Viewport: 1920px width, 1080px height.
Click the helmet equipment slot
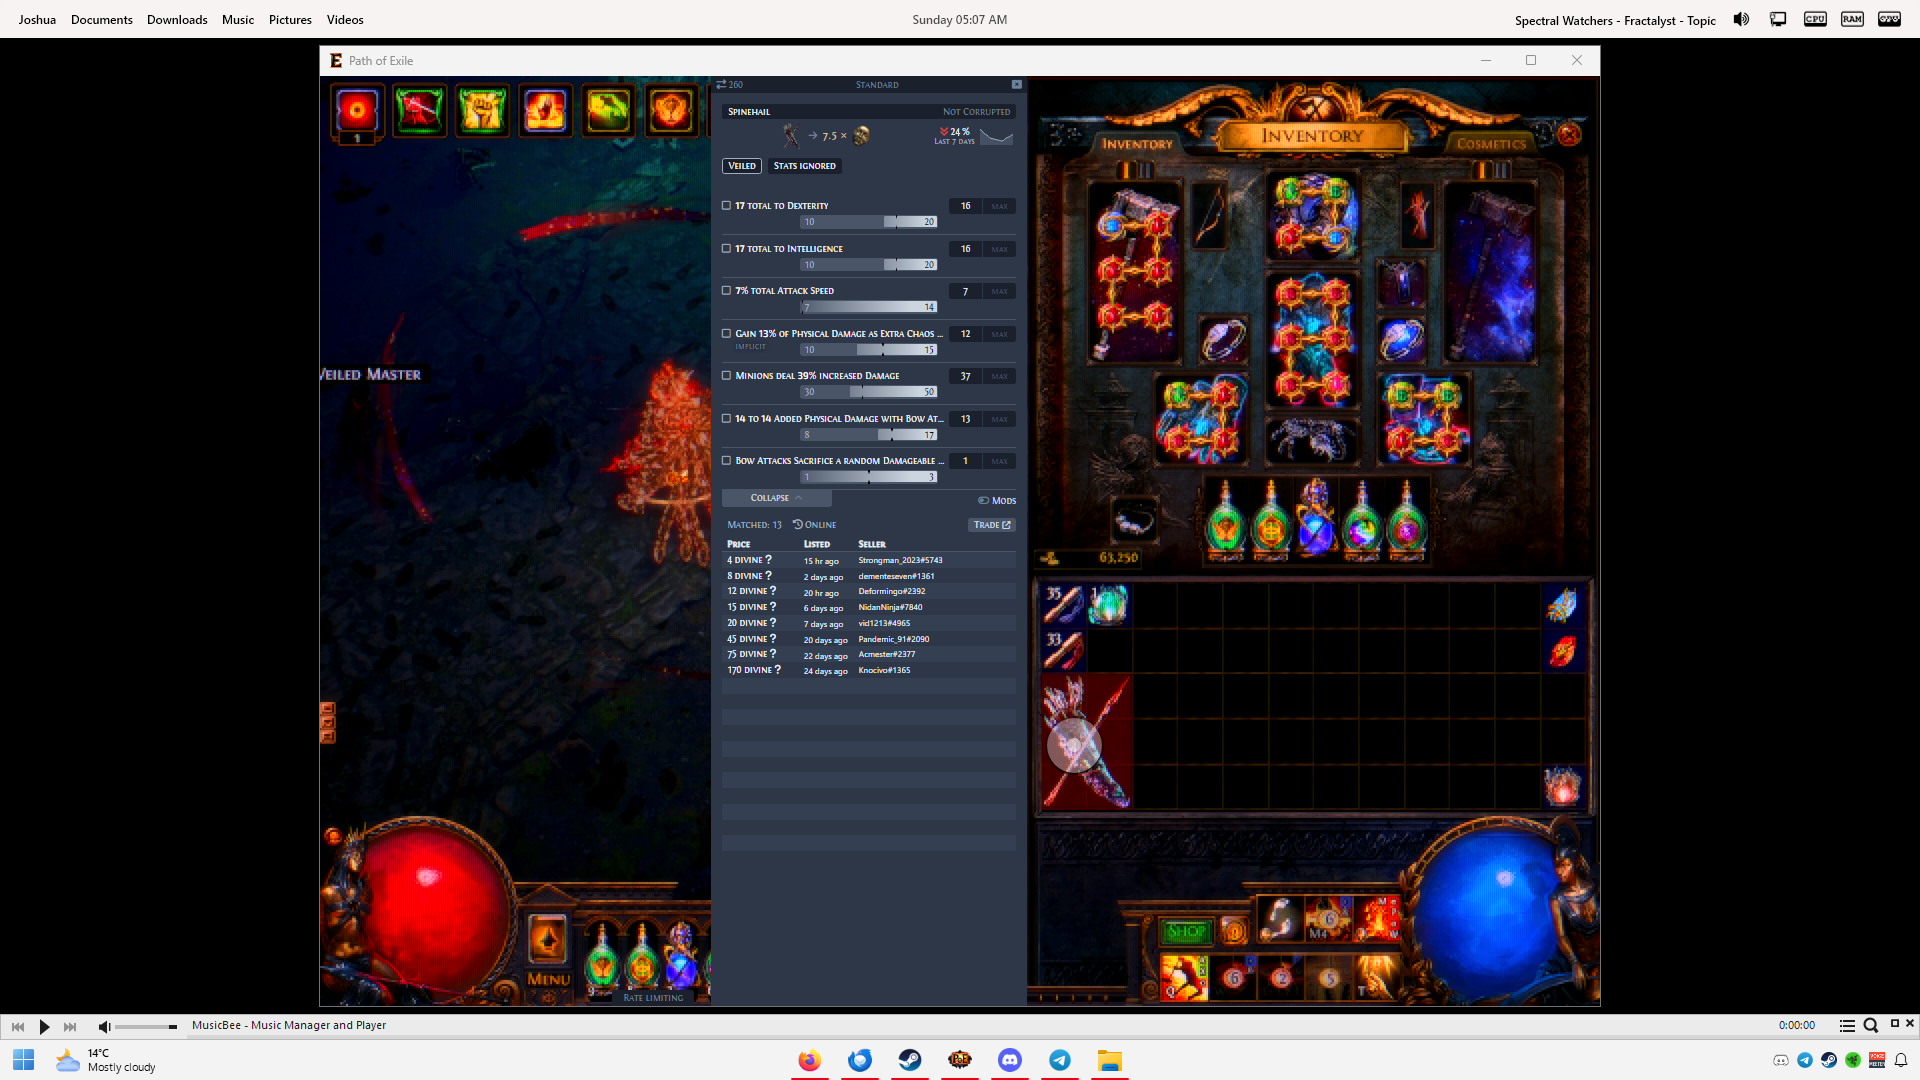(x=1313, y=216)
